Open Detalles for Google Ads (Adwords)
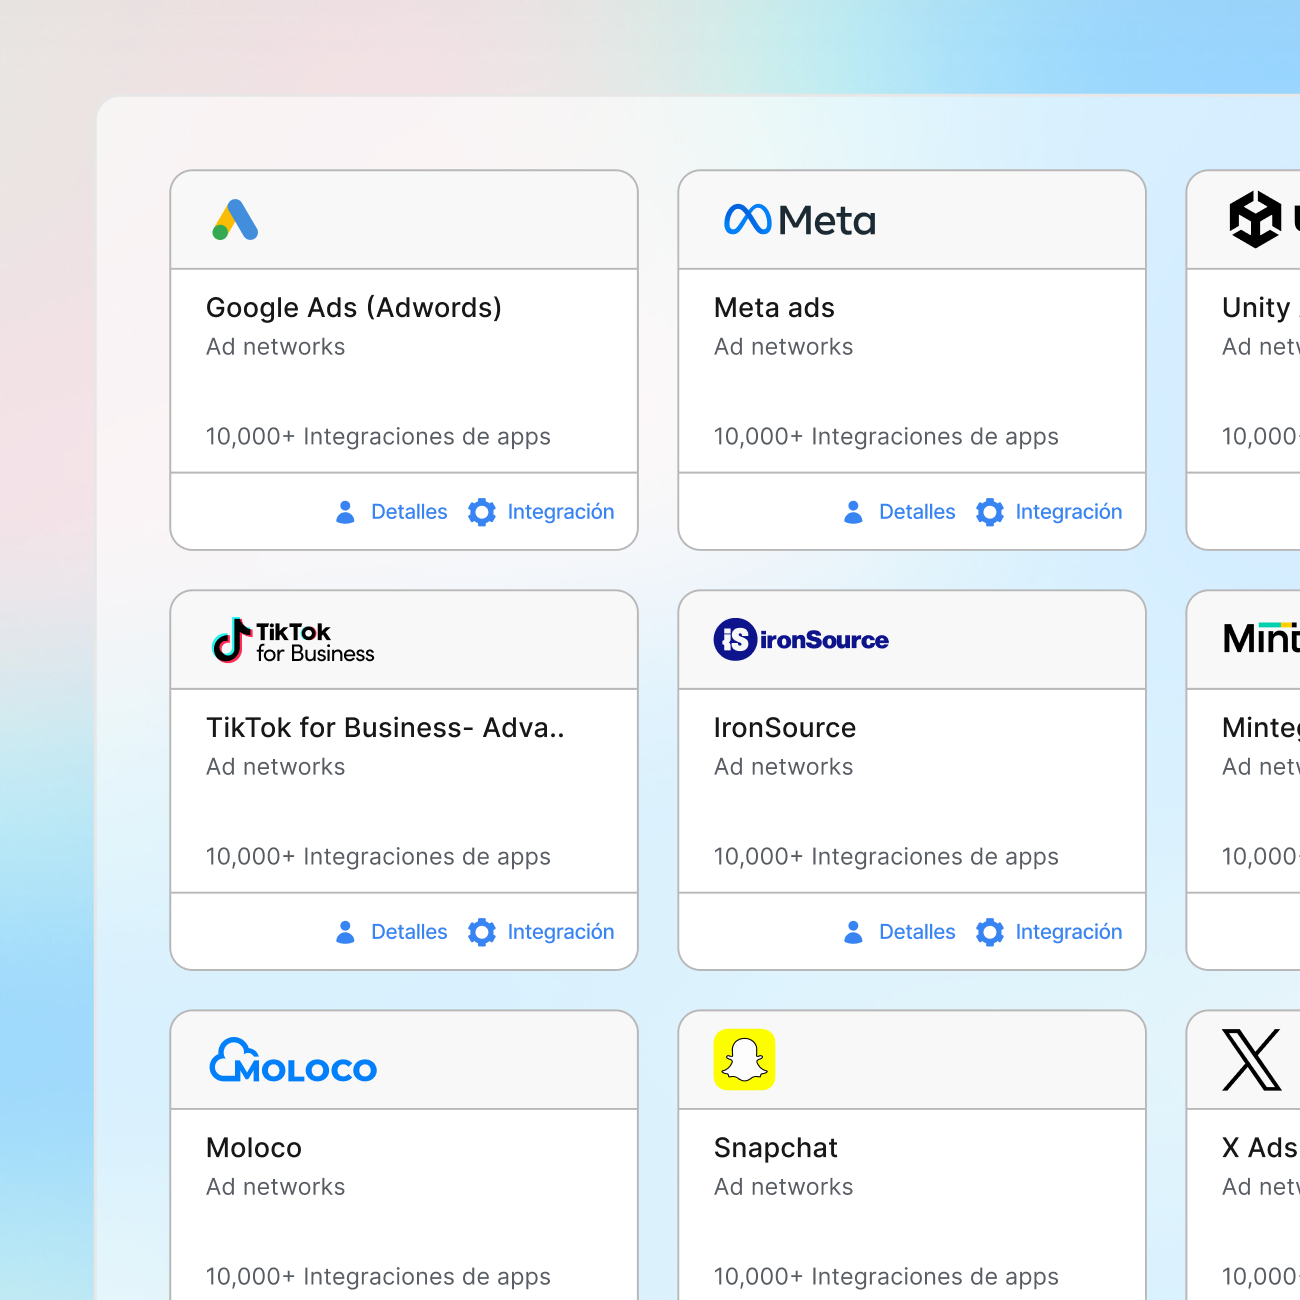Viewport: 1300px width, 1300px height. coord(409,512)
